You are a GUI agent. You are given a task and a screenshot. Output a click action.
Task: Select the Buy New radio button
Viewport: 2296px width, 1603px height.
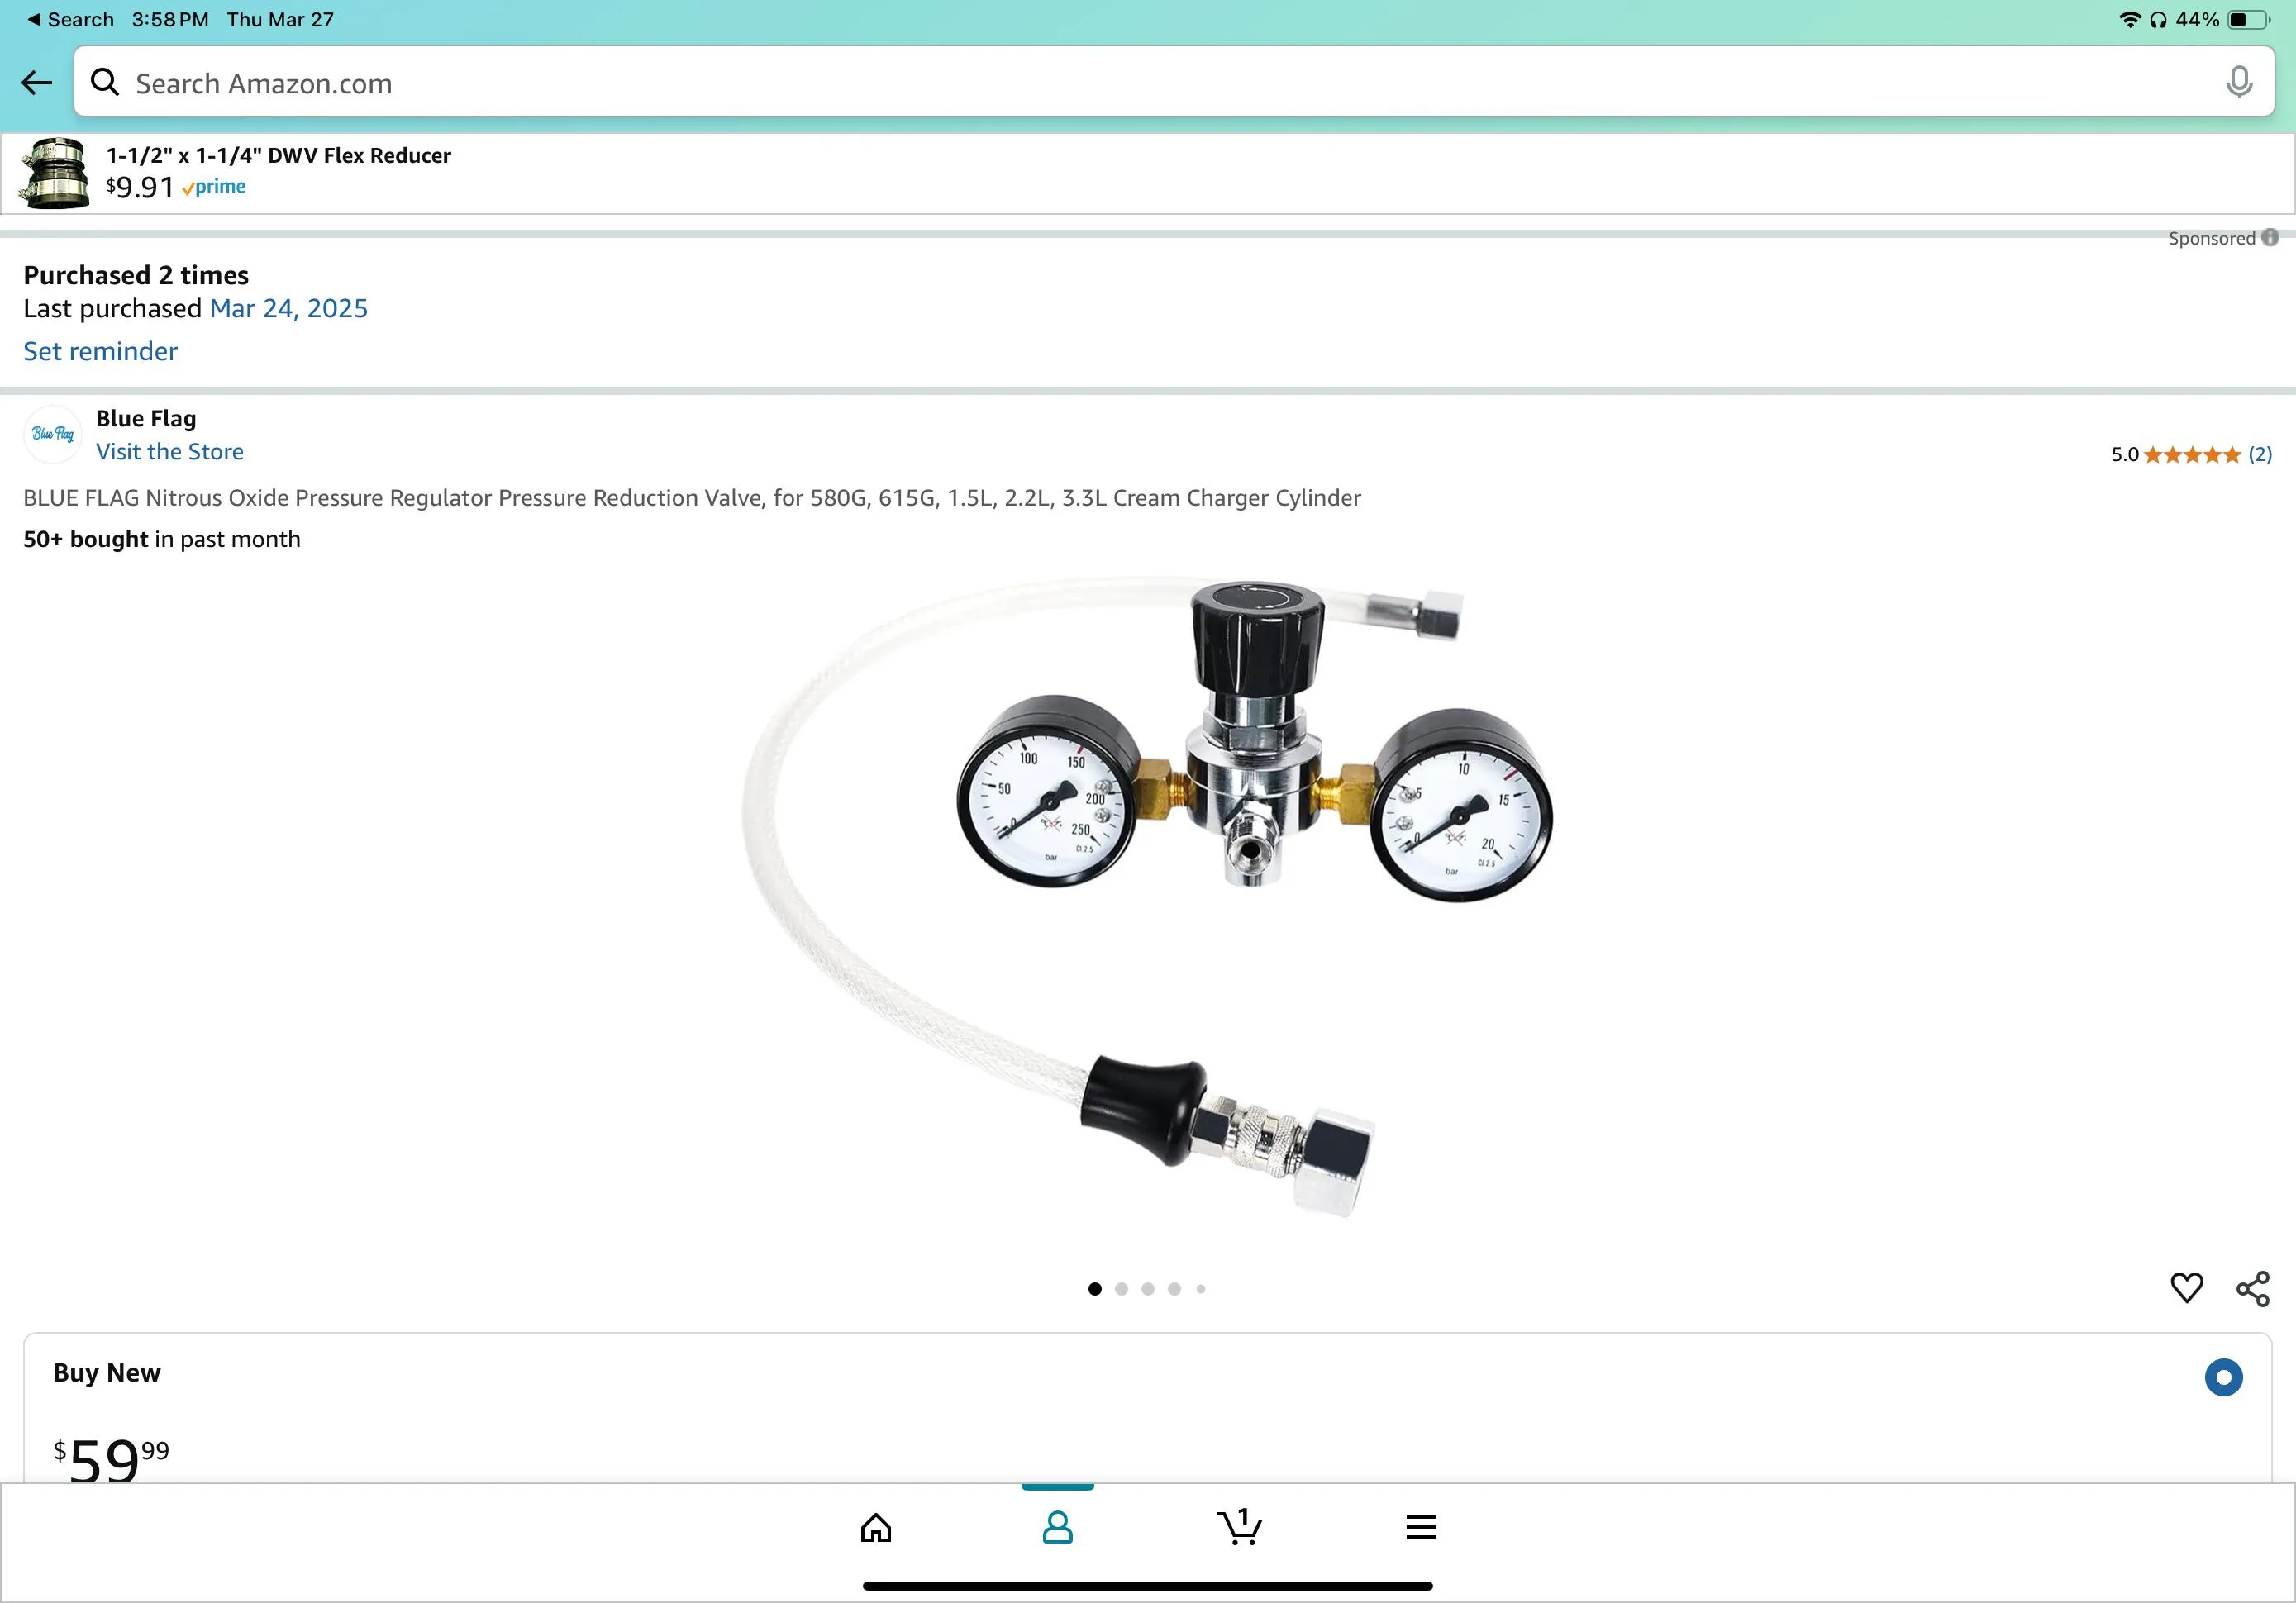point(2223,1377)
